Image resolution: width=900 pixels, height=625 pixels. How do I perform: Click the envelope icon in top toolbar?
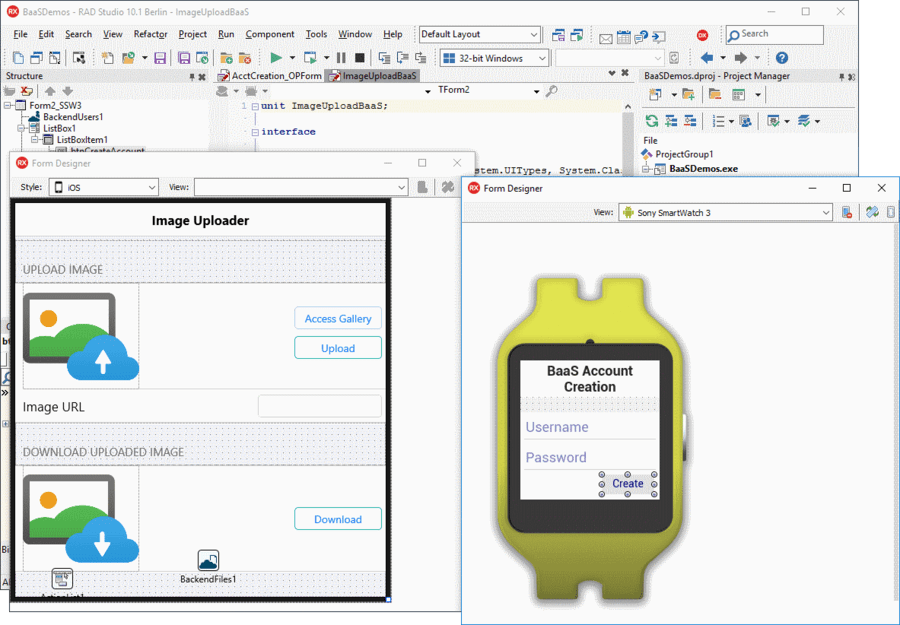[x=606, y=38]
